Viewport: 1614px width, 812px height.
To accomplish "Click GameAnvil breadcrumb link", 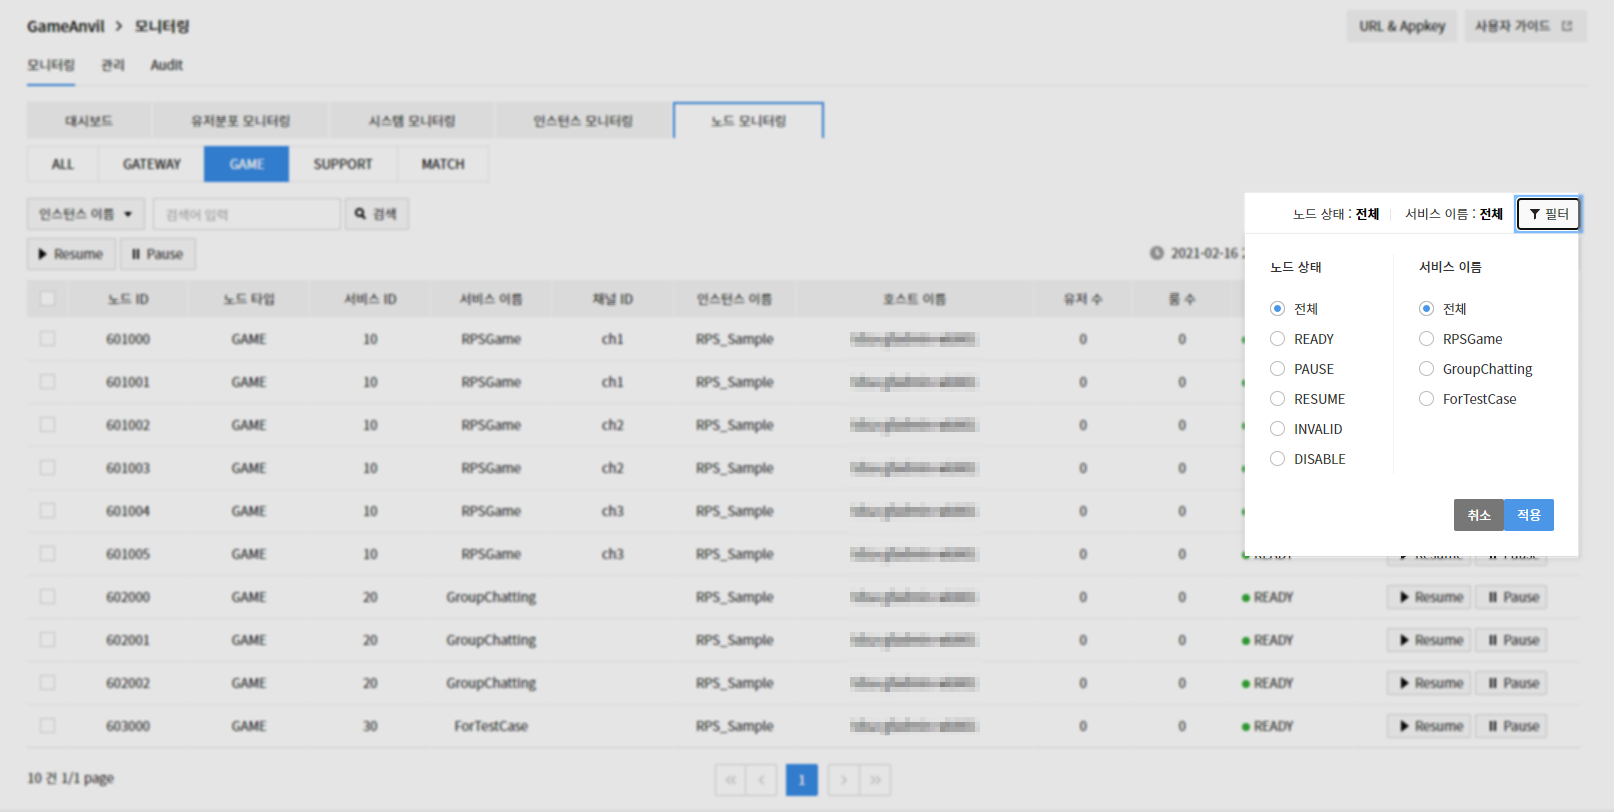I will pos(65,26).
